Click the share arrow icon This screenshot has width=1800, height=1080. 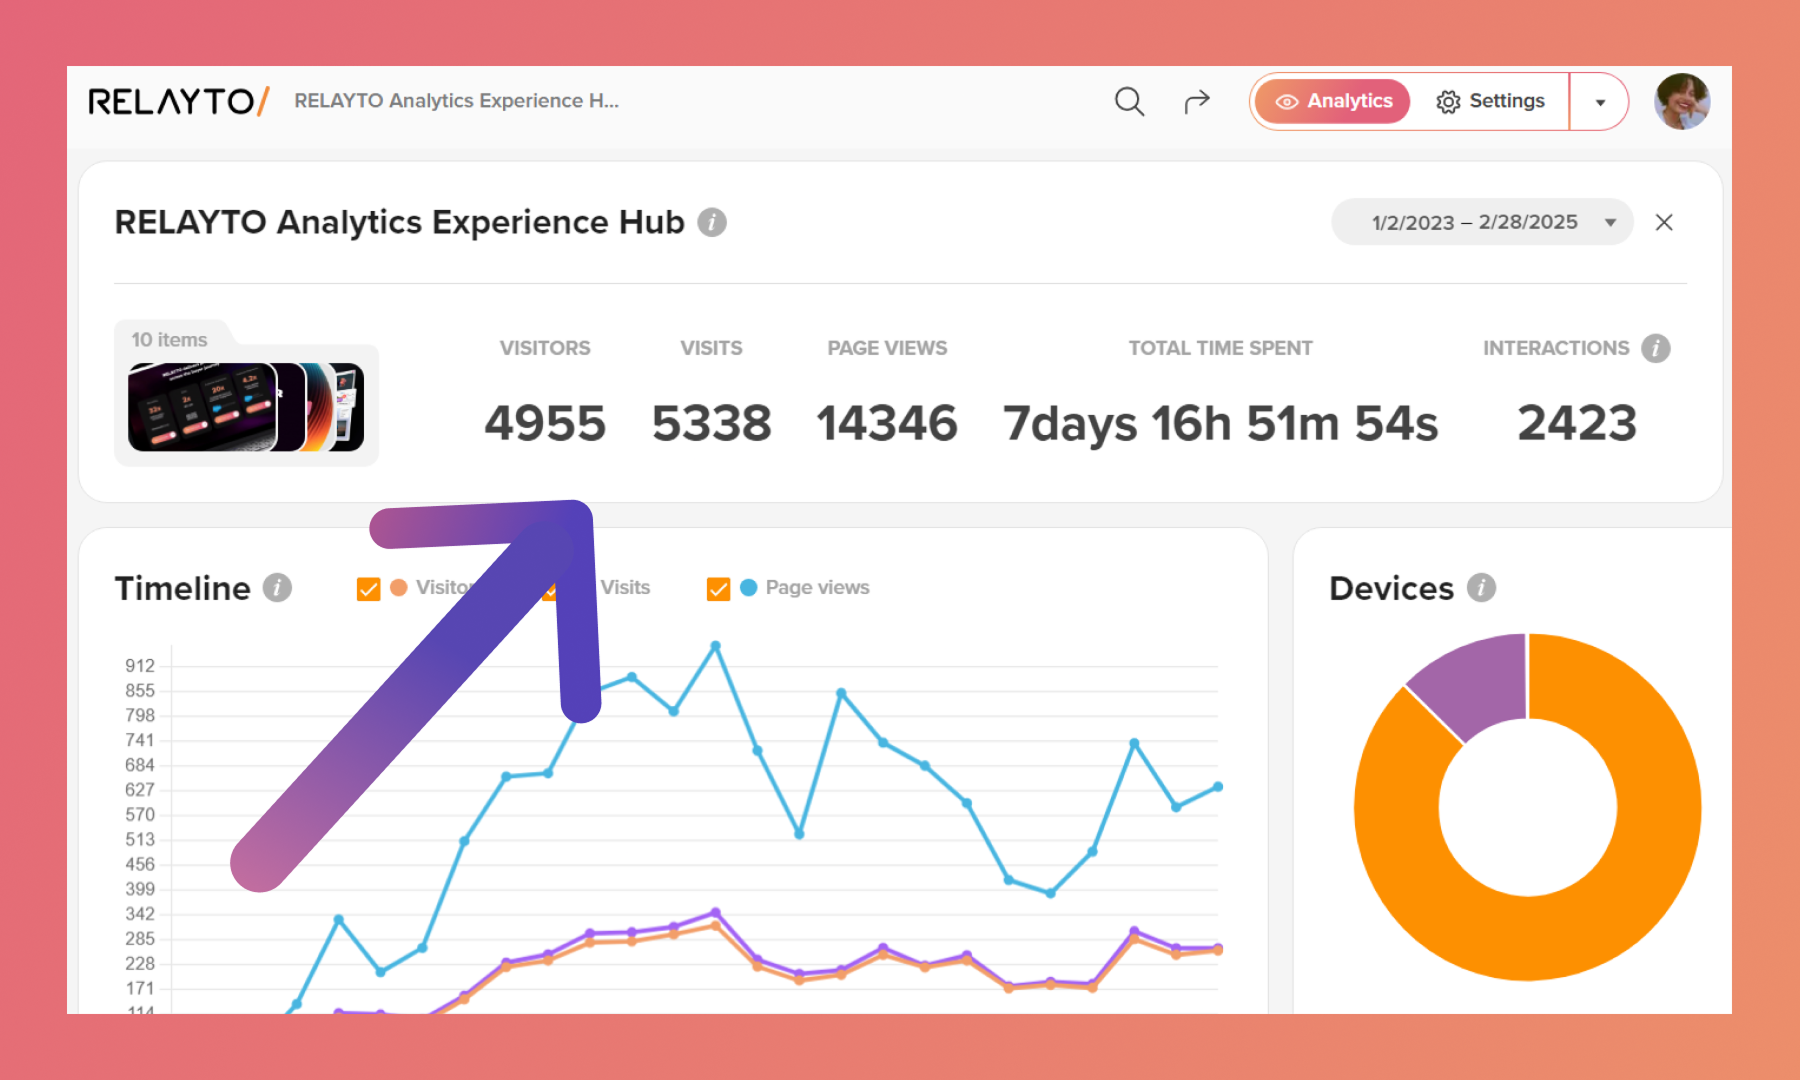coord(1197,101)
